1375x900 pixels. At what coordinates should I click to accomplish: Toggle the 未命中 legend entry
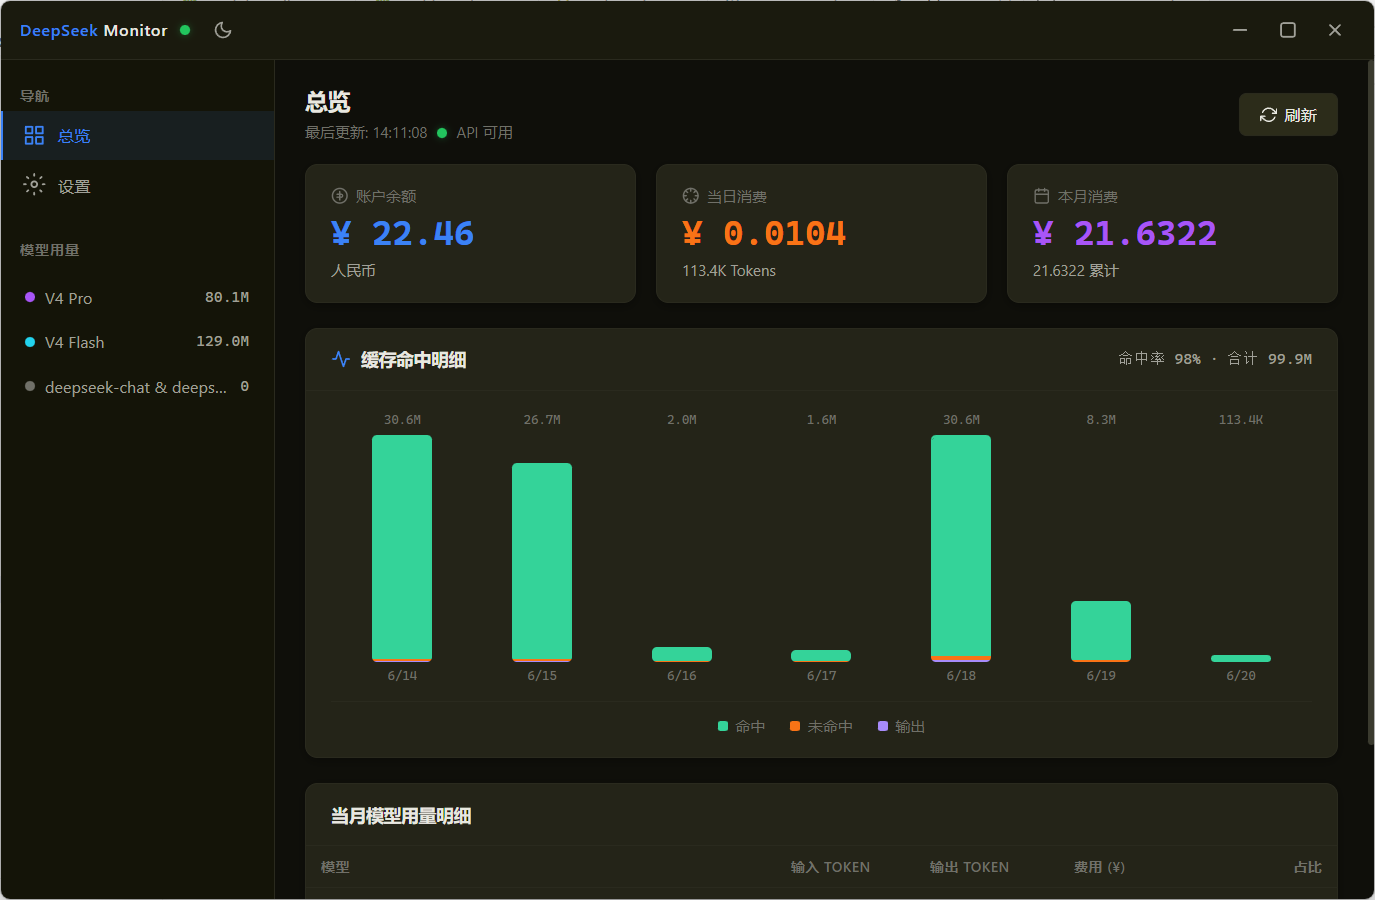click(x=822, y=727)
